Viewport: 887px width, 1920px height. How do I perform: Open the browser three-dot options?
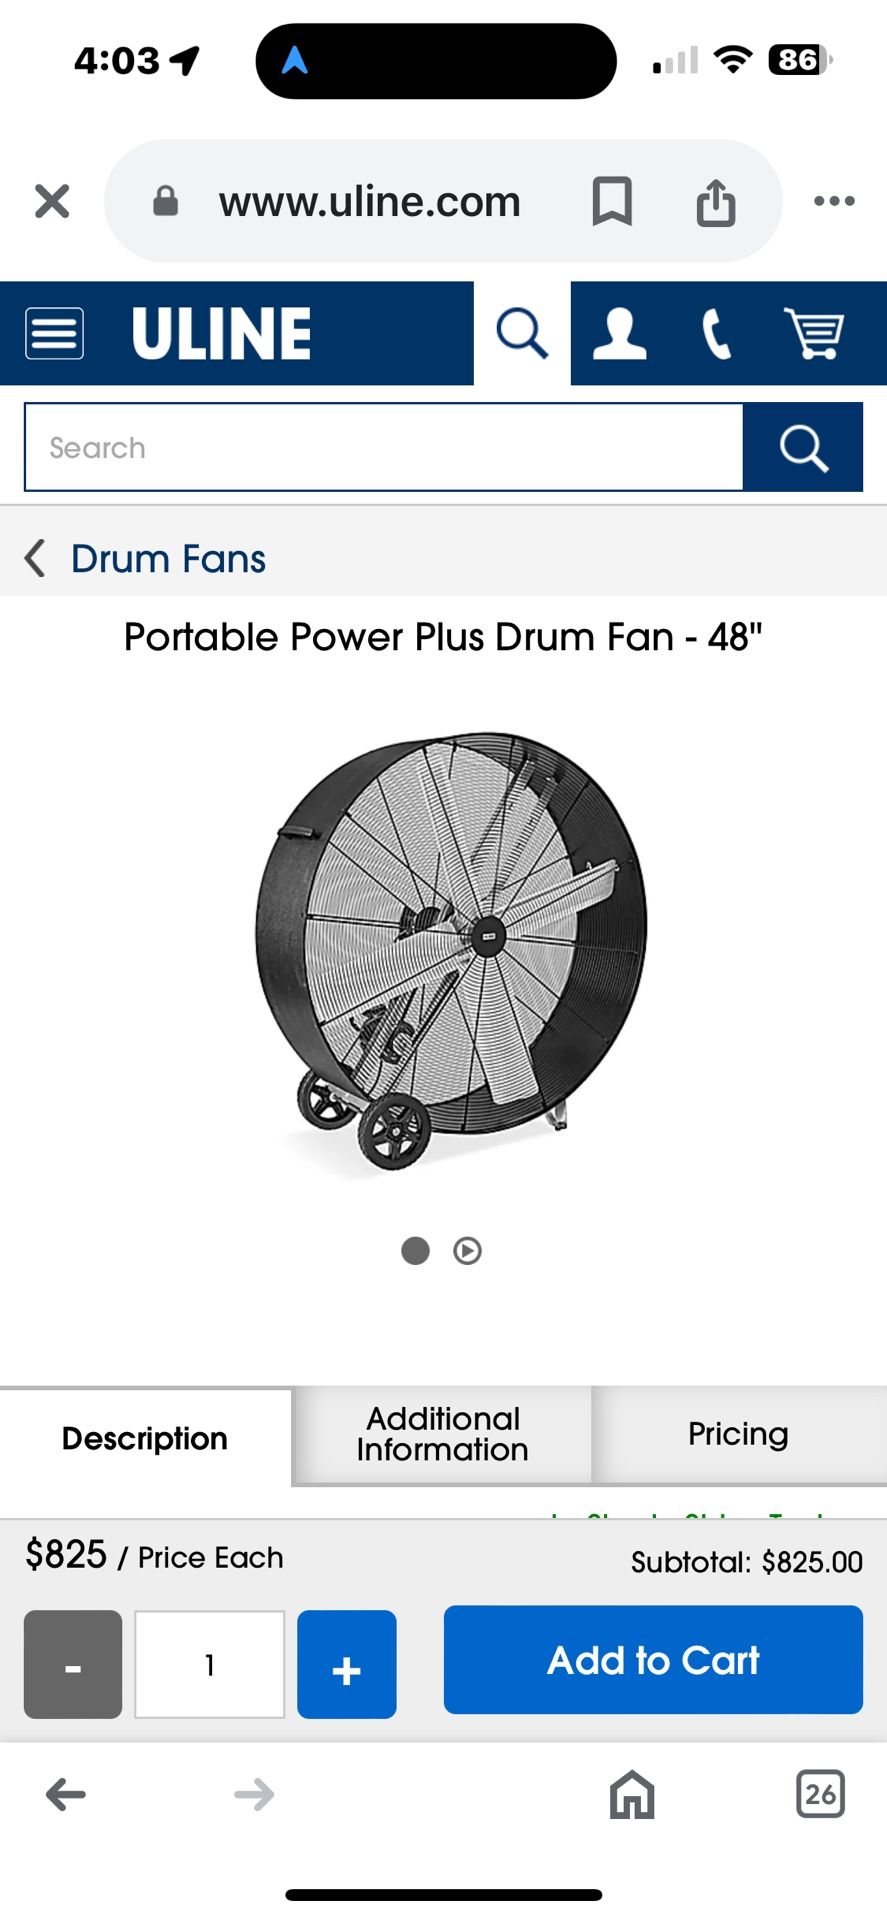[834, 201]
